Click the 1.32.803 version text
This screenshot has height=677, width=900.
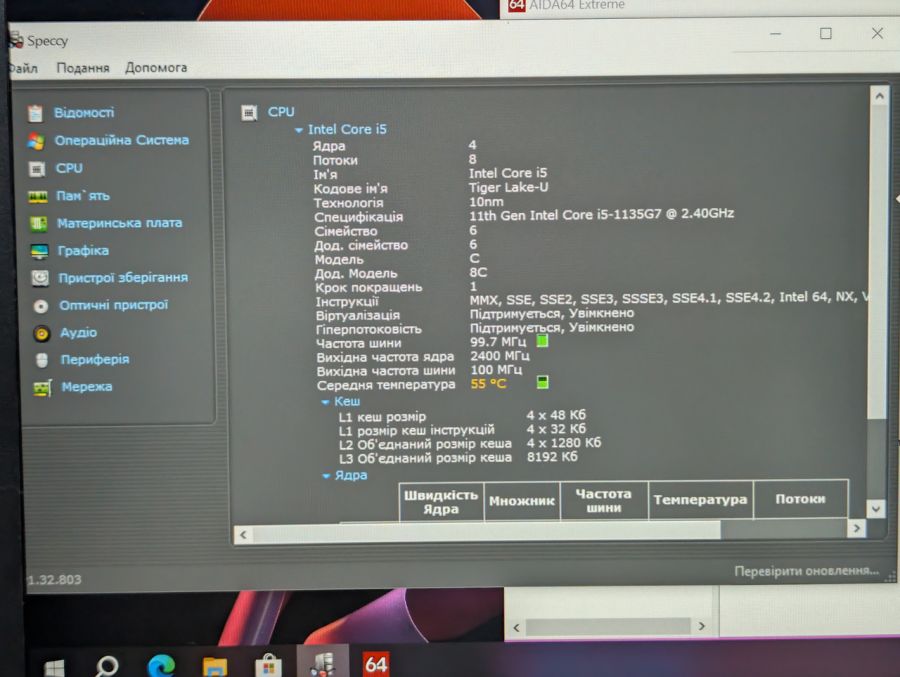[x=55, y=579]
